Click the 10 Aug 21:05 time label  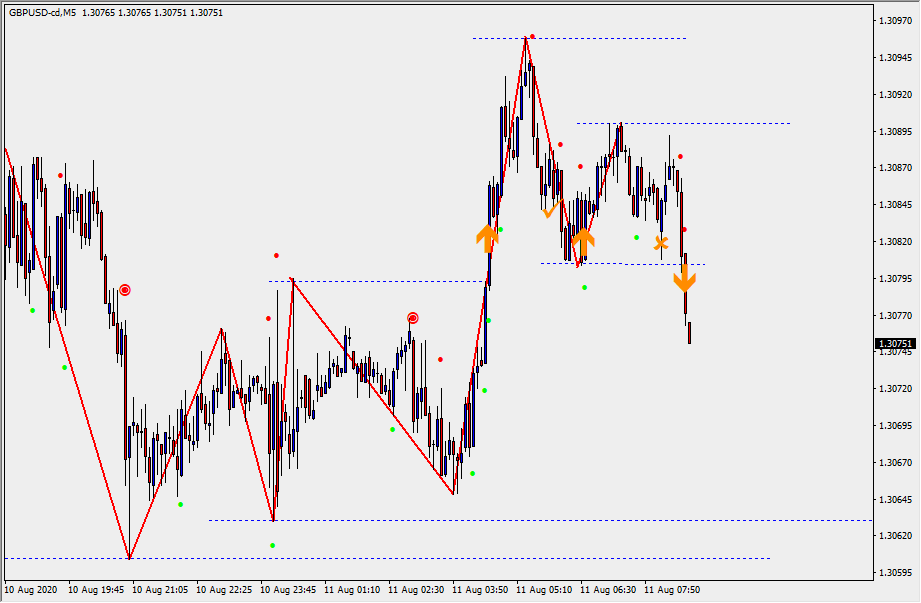(x=162, y=590)
